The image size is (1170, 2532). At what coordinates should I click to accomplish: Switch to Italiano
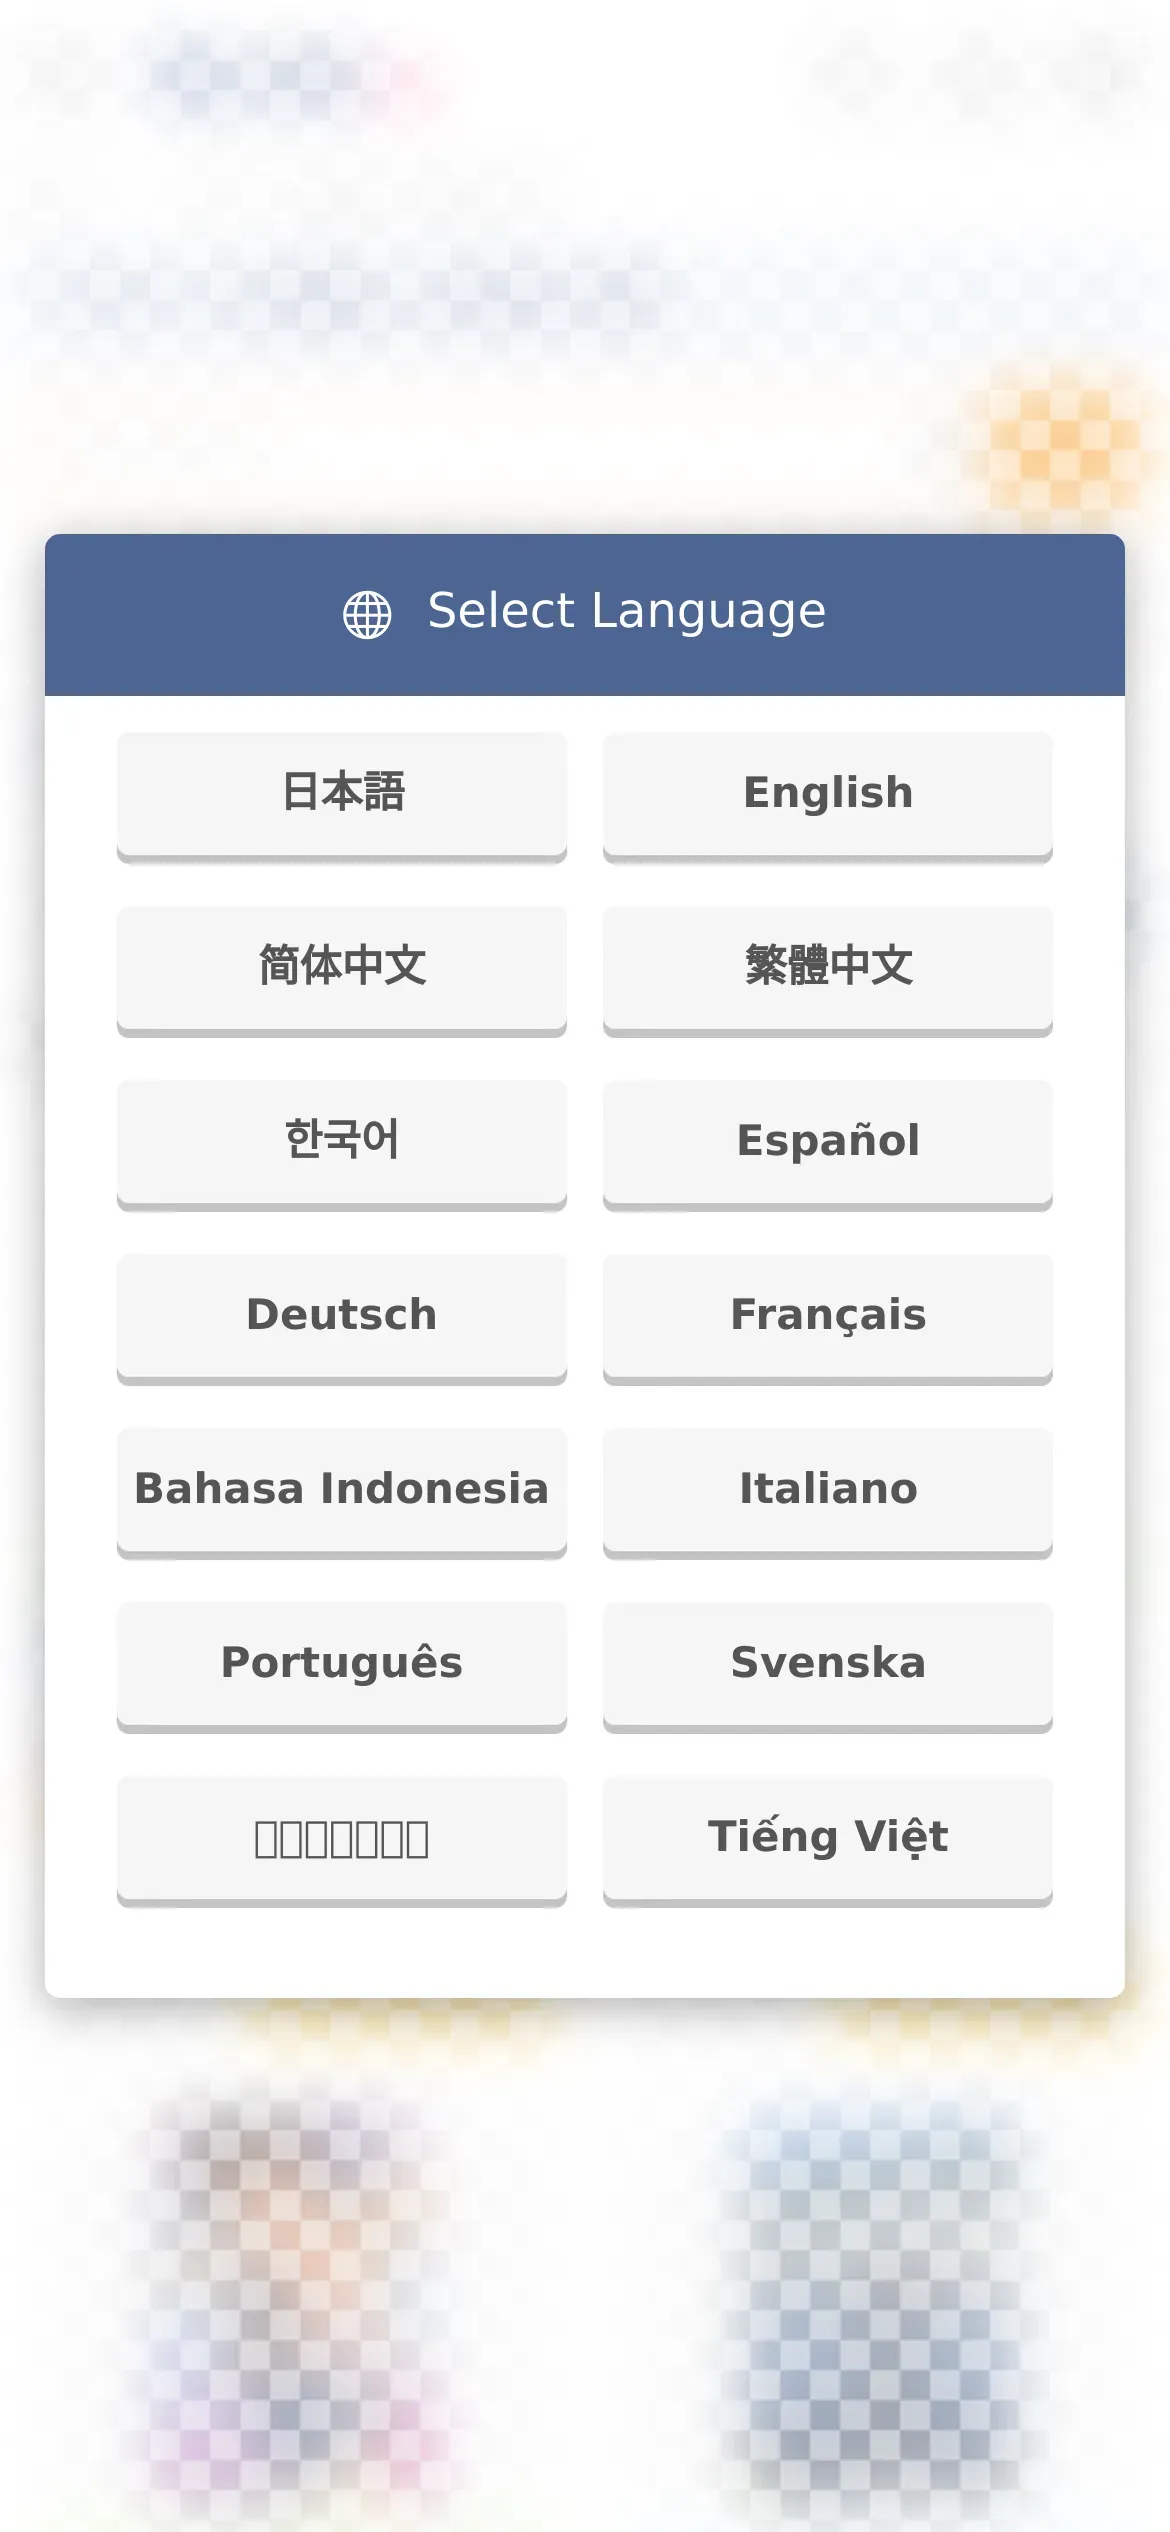828,1490
